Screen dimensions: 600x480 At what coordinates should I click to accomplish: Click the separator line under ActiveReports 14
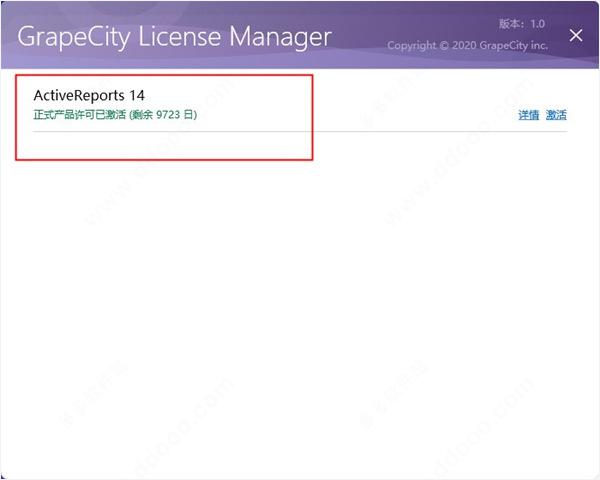click(300, 131)
